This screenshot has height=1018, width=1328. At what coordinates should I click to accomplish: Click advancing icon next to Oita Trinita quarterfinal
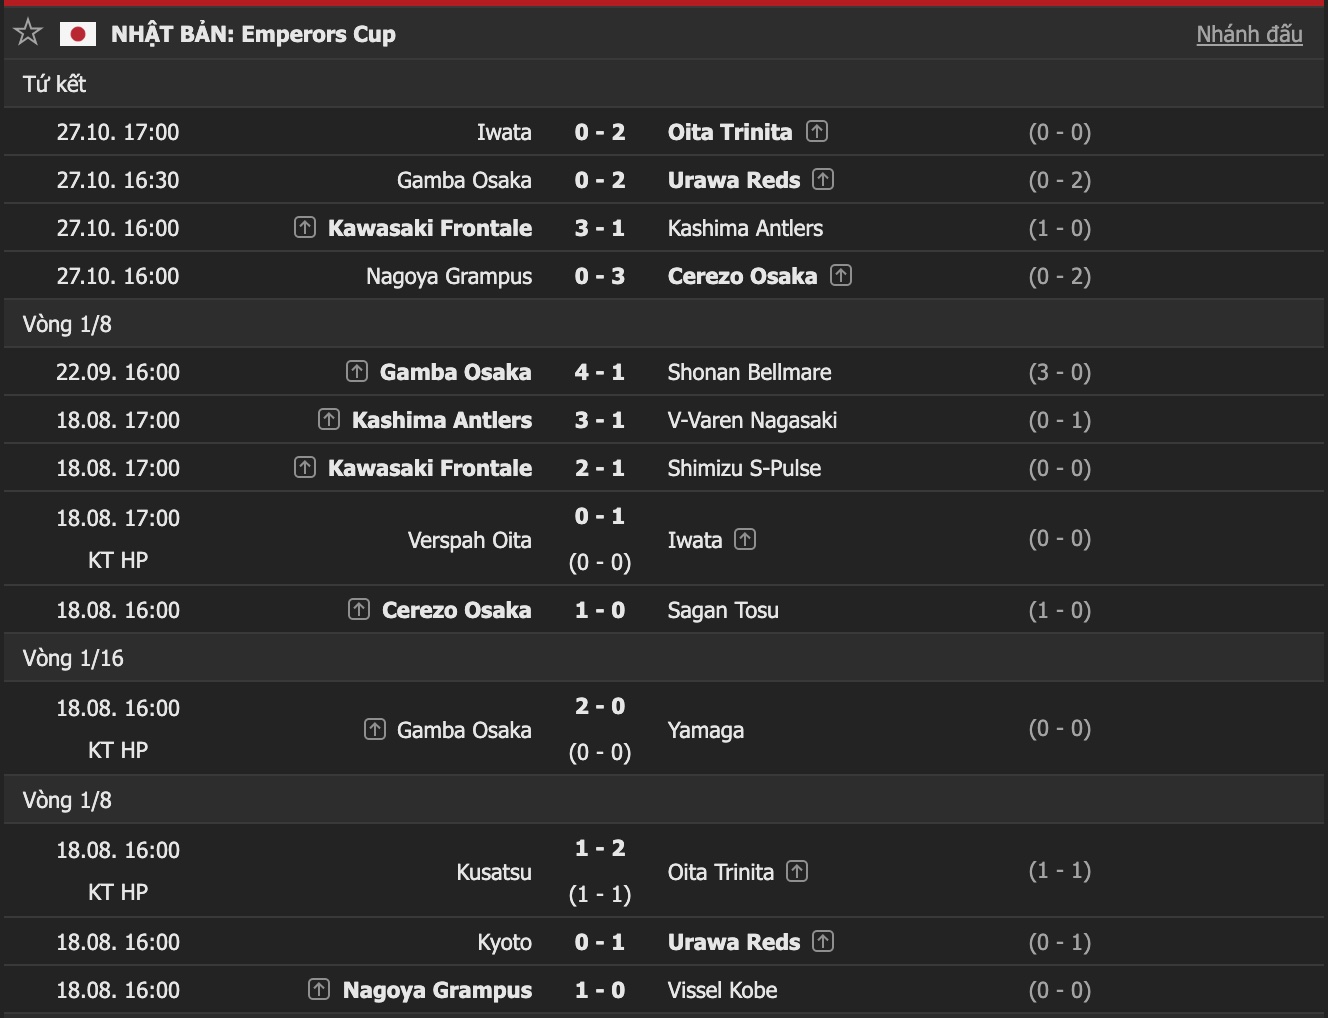(817, 131)
